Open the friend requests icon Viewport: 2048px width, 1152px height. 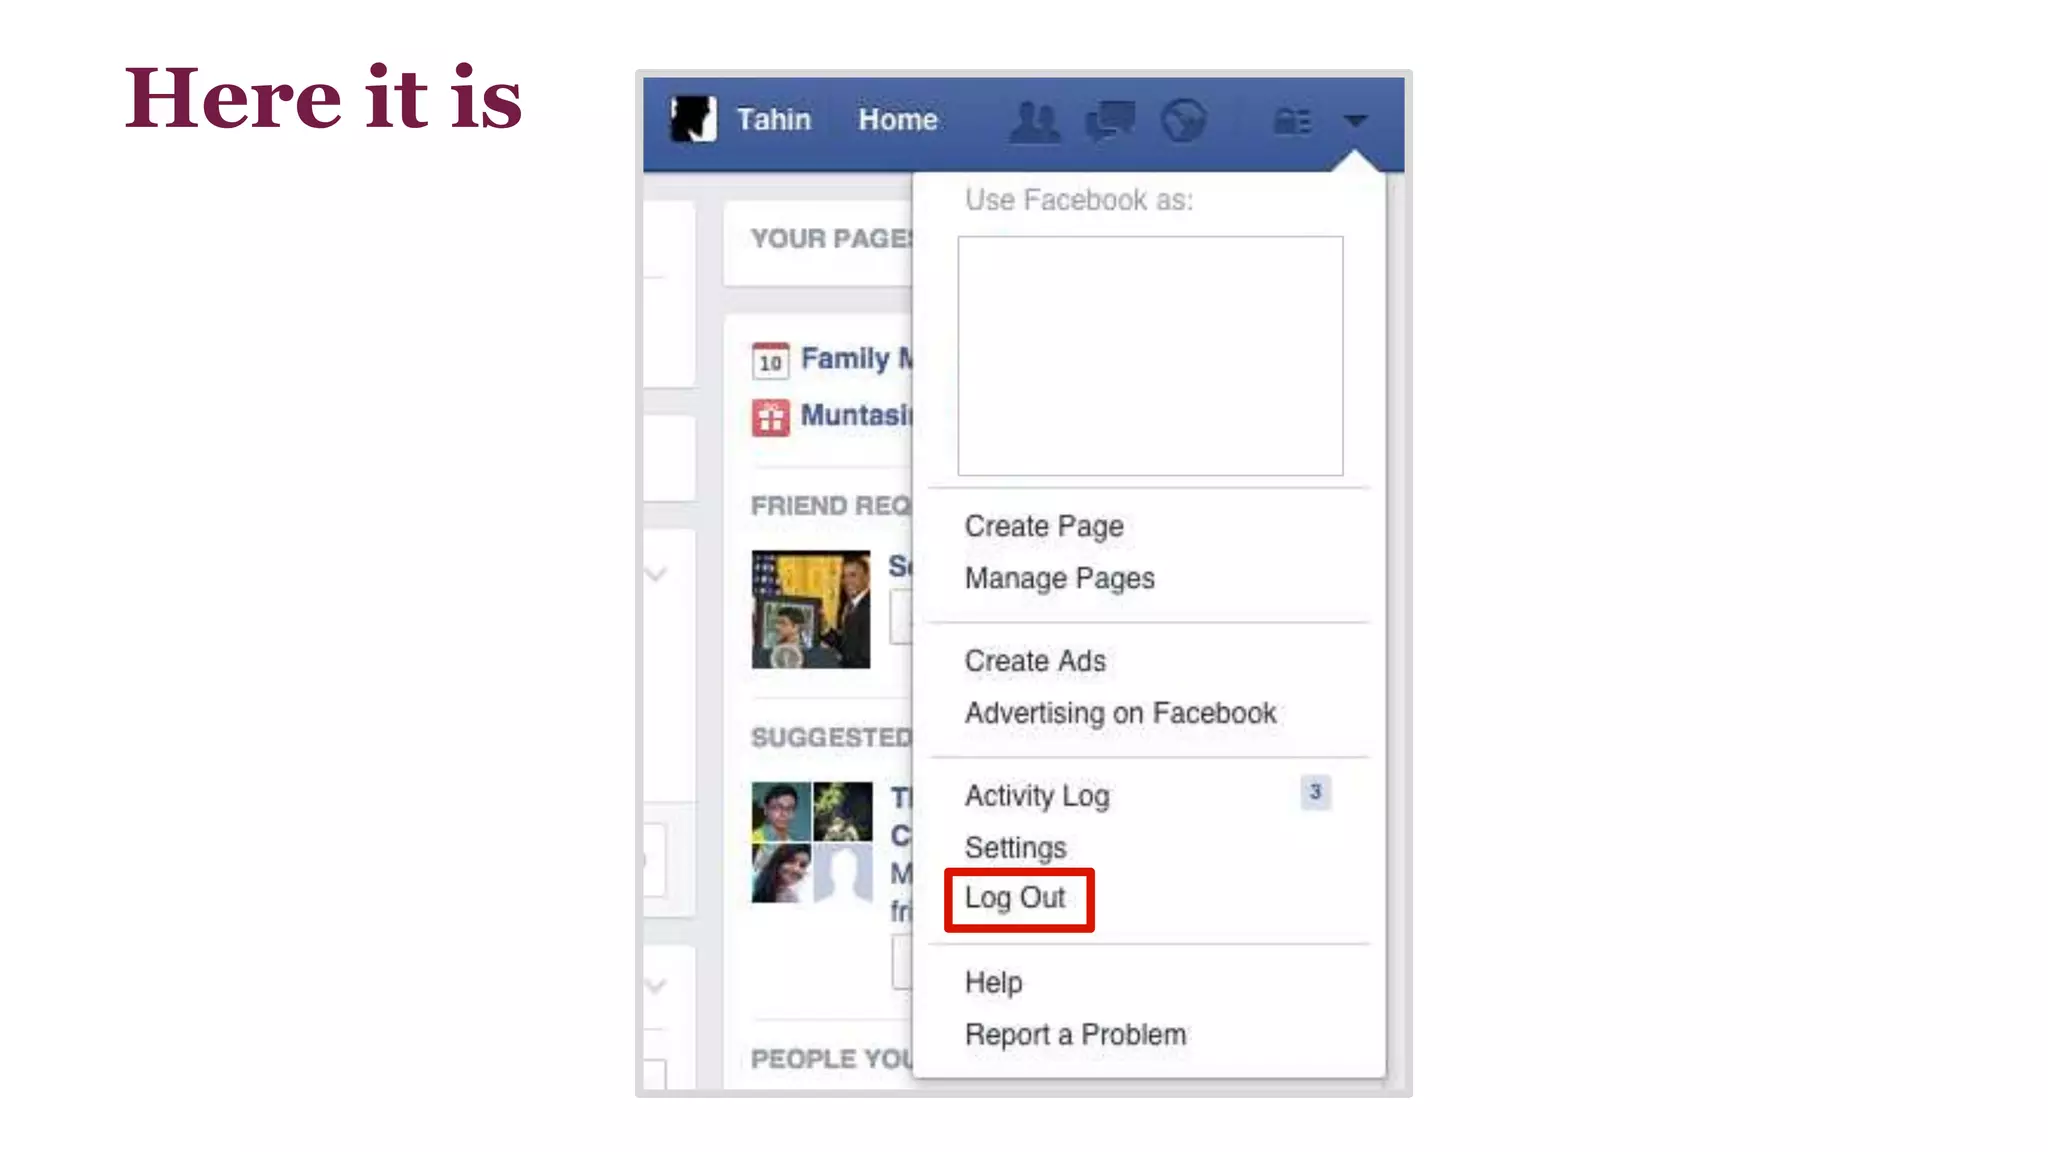[x=1034, y=122]
